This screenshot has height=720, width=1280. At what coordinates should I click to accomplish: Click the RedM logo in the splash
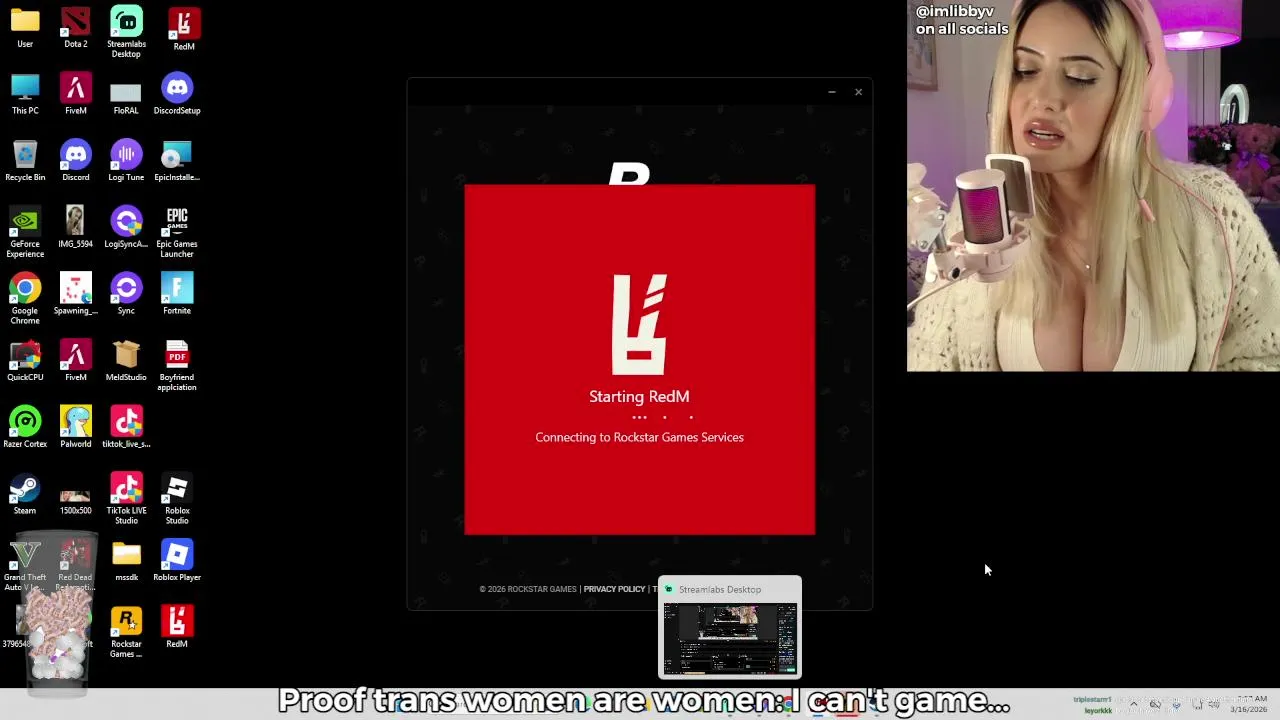(639, 324)
